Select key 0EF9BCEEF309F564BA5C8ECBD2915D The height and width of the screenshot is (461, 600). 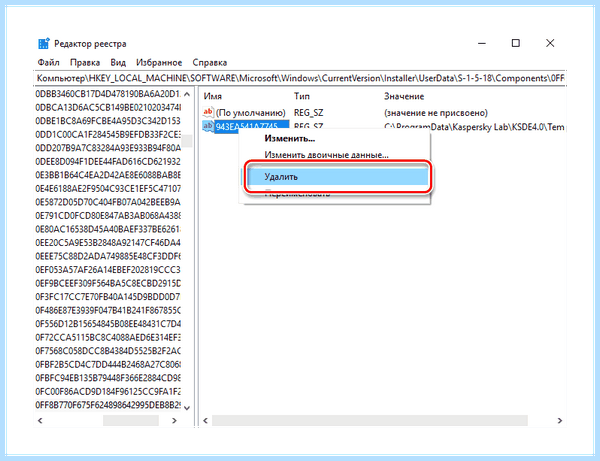108,283
